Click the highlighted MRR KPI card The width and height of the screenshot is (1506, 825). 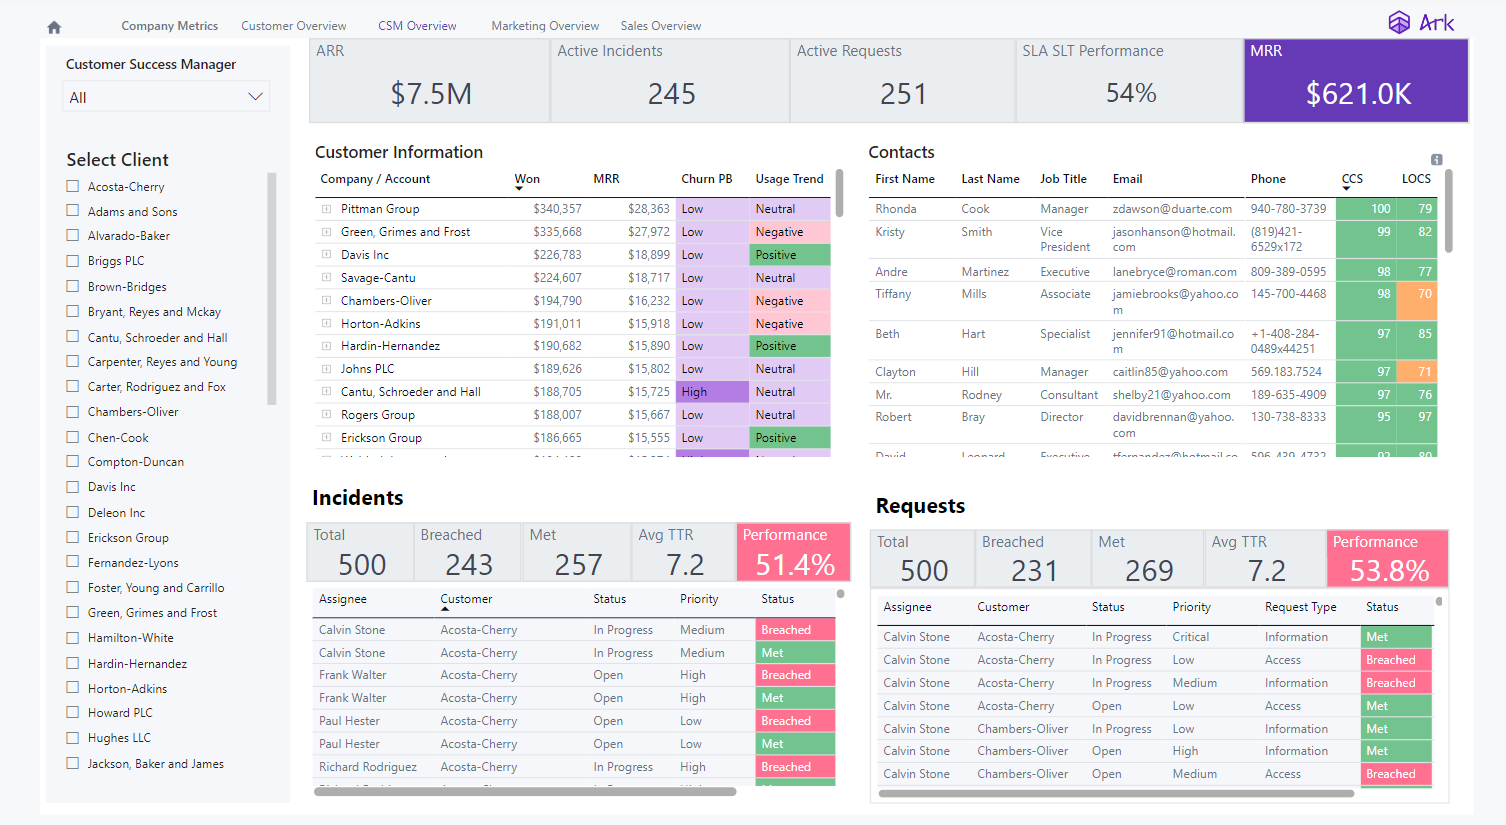(x=1355, y=80)
